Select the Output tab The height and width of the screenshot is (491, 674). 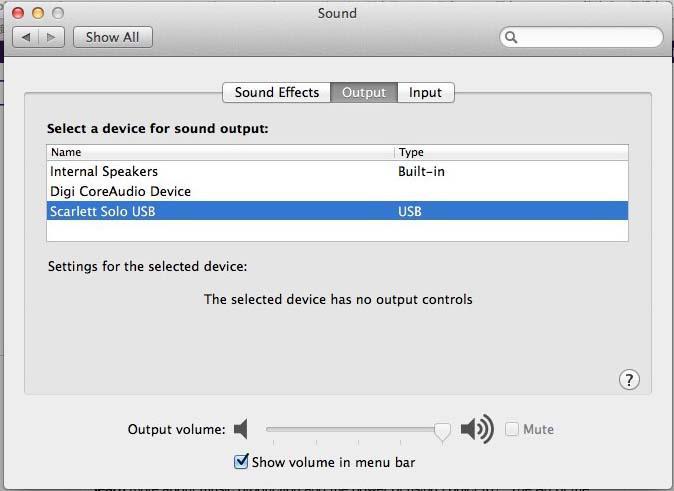363,92
